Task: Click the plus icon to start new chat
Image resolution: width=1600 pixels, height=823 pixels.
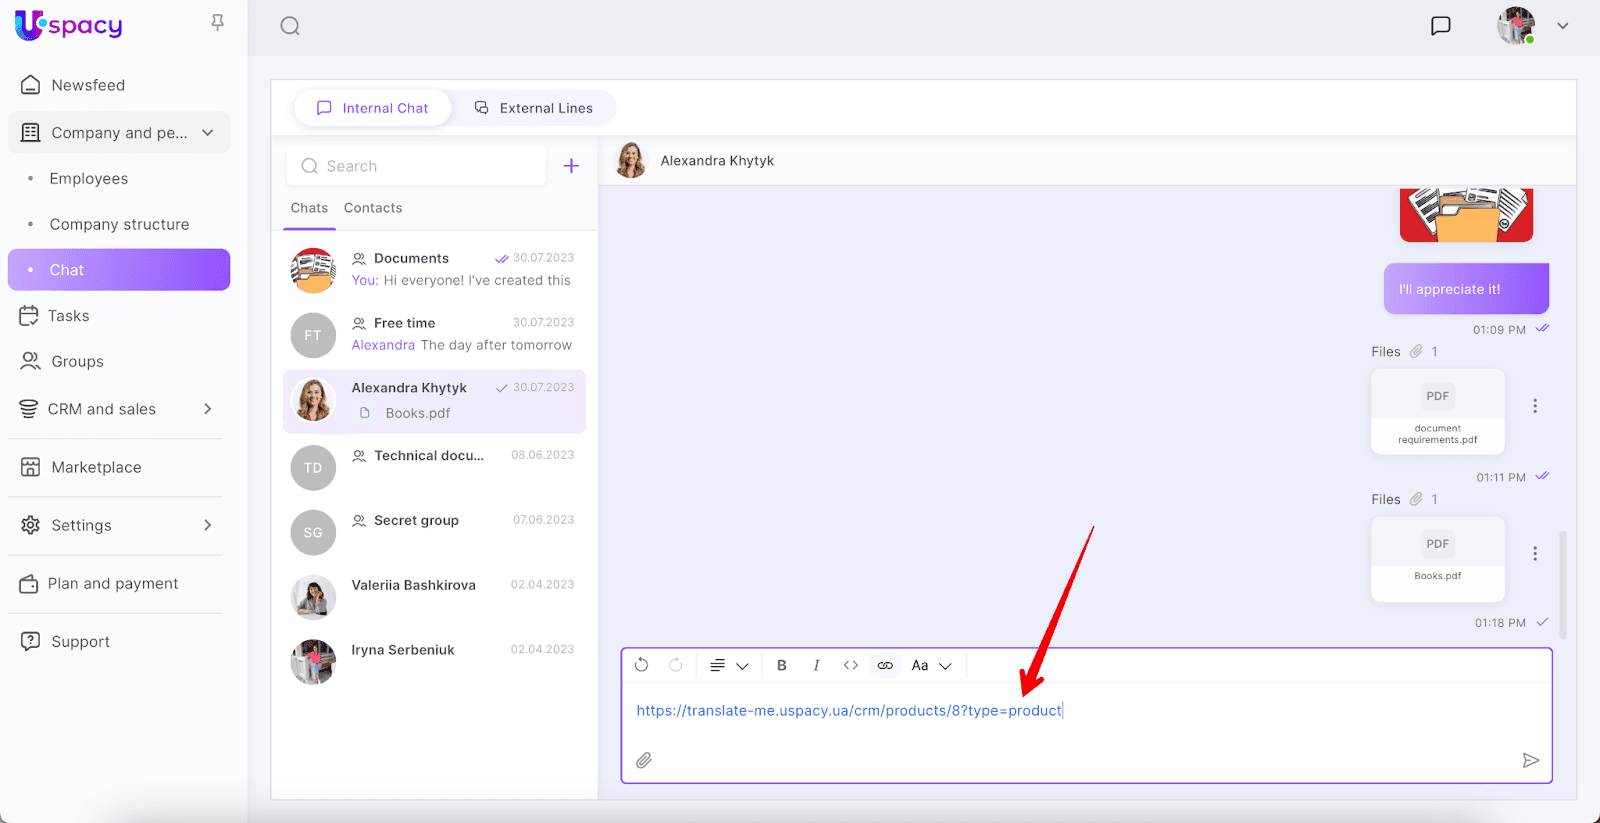Action: pyautogui.click(x=571, y=166)
